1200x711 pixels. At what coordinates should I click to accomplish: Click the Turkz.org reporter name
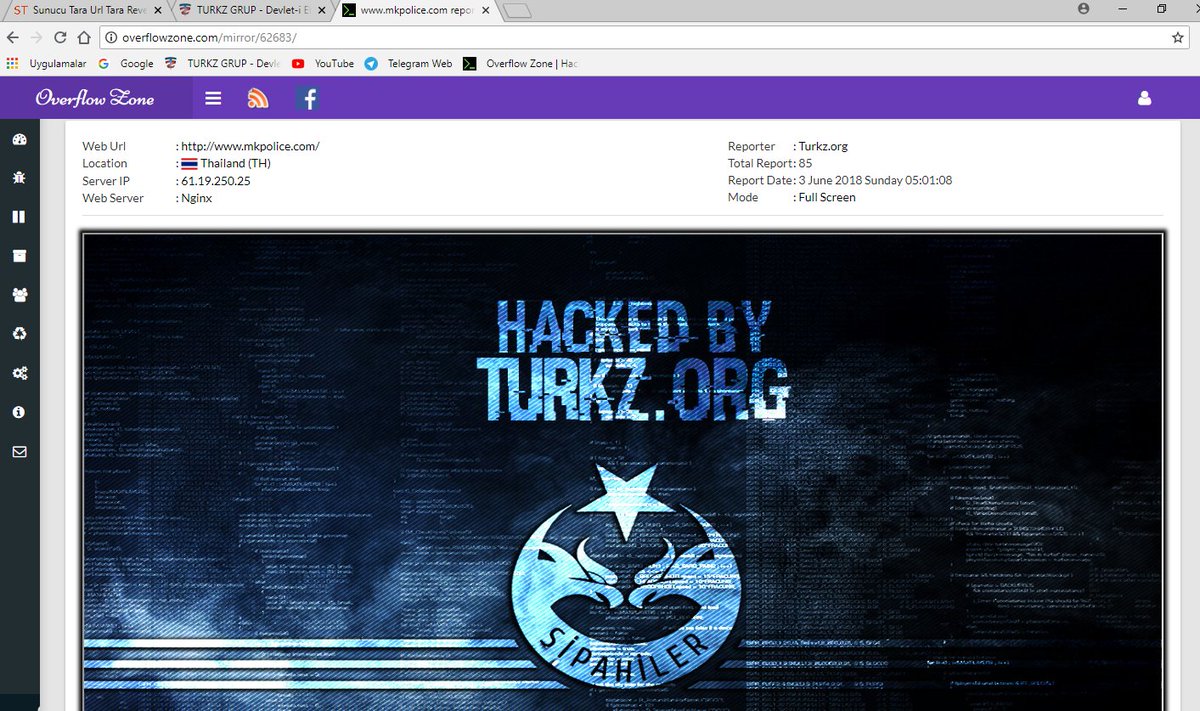tap(823, 146)
